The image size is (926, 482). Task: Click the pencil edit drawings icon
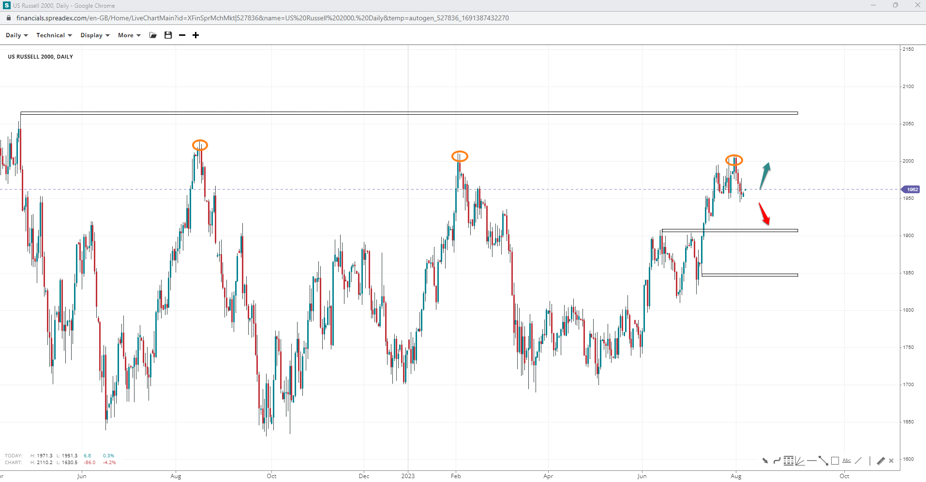[881, 461]
